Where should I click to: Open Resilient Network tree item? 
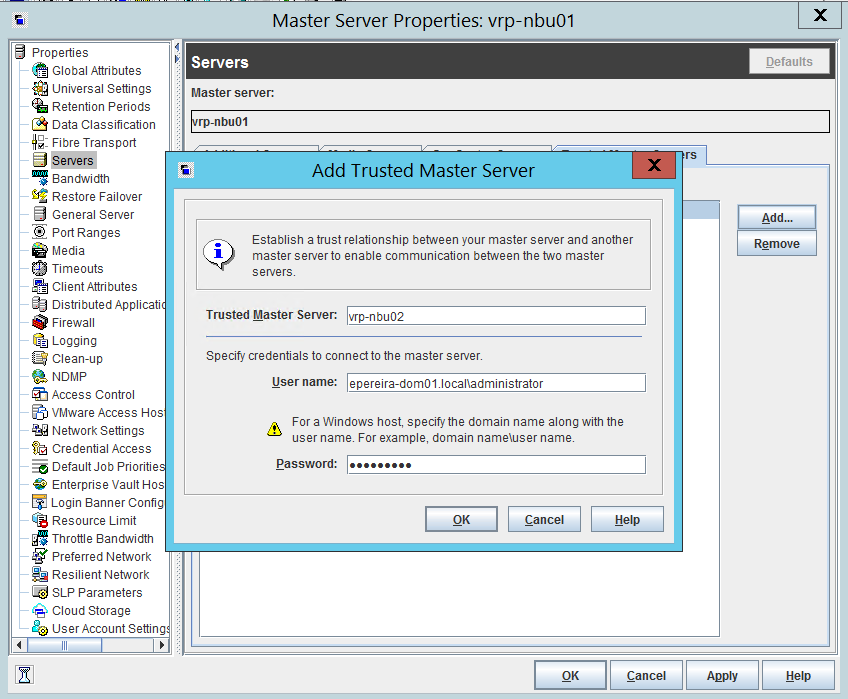tap(91, 575)
